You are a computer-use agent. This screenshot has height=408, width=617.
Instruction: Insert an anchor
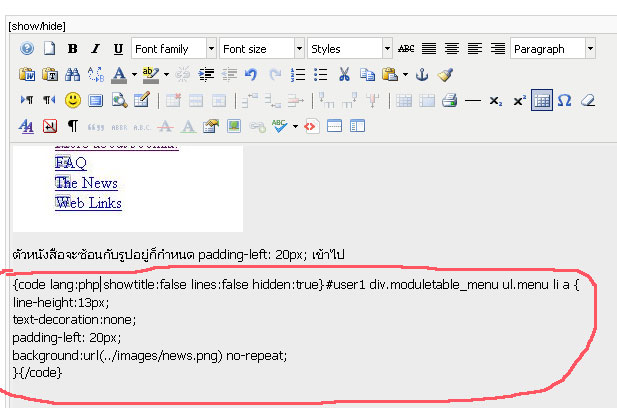(x=422, y=74)
